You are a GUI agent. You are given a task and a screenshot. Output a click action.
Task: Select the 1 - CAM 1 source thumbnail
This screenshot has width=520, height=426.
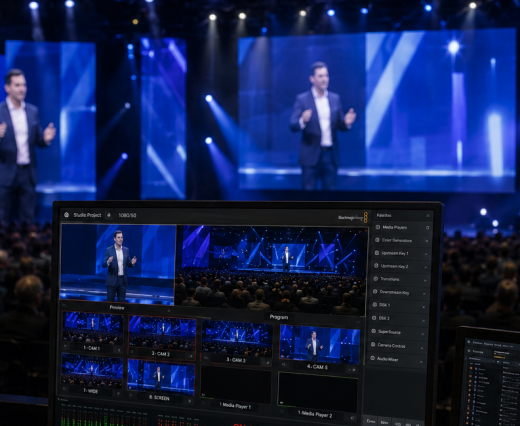pos(92,328)
